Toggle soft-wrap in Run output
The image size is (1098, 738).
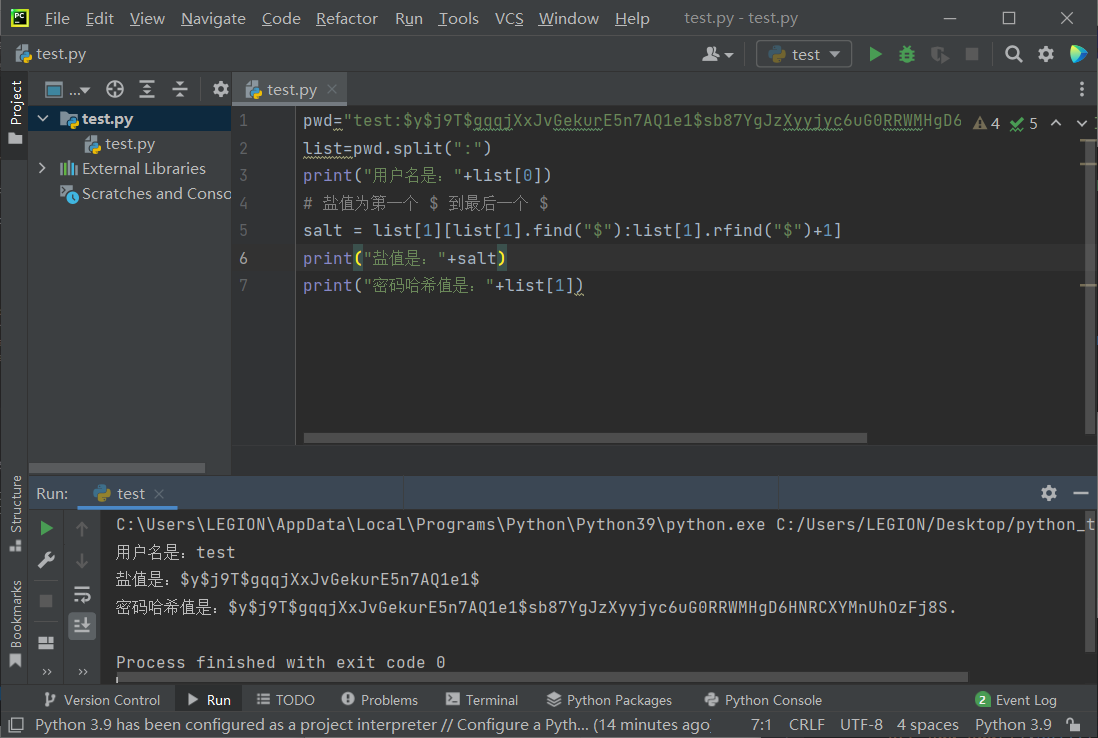pos(82,595)
